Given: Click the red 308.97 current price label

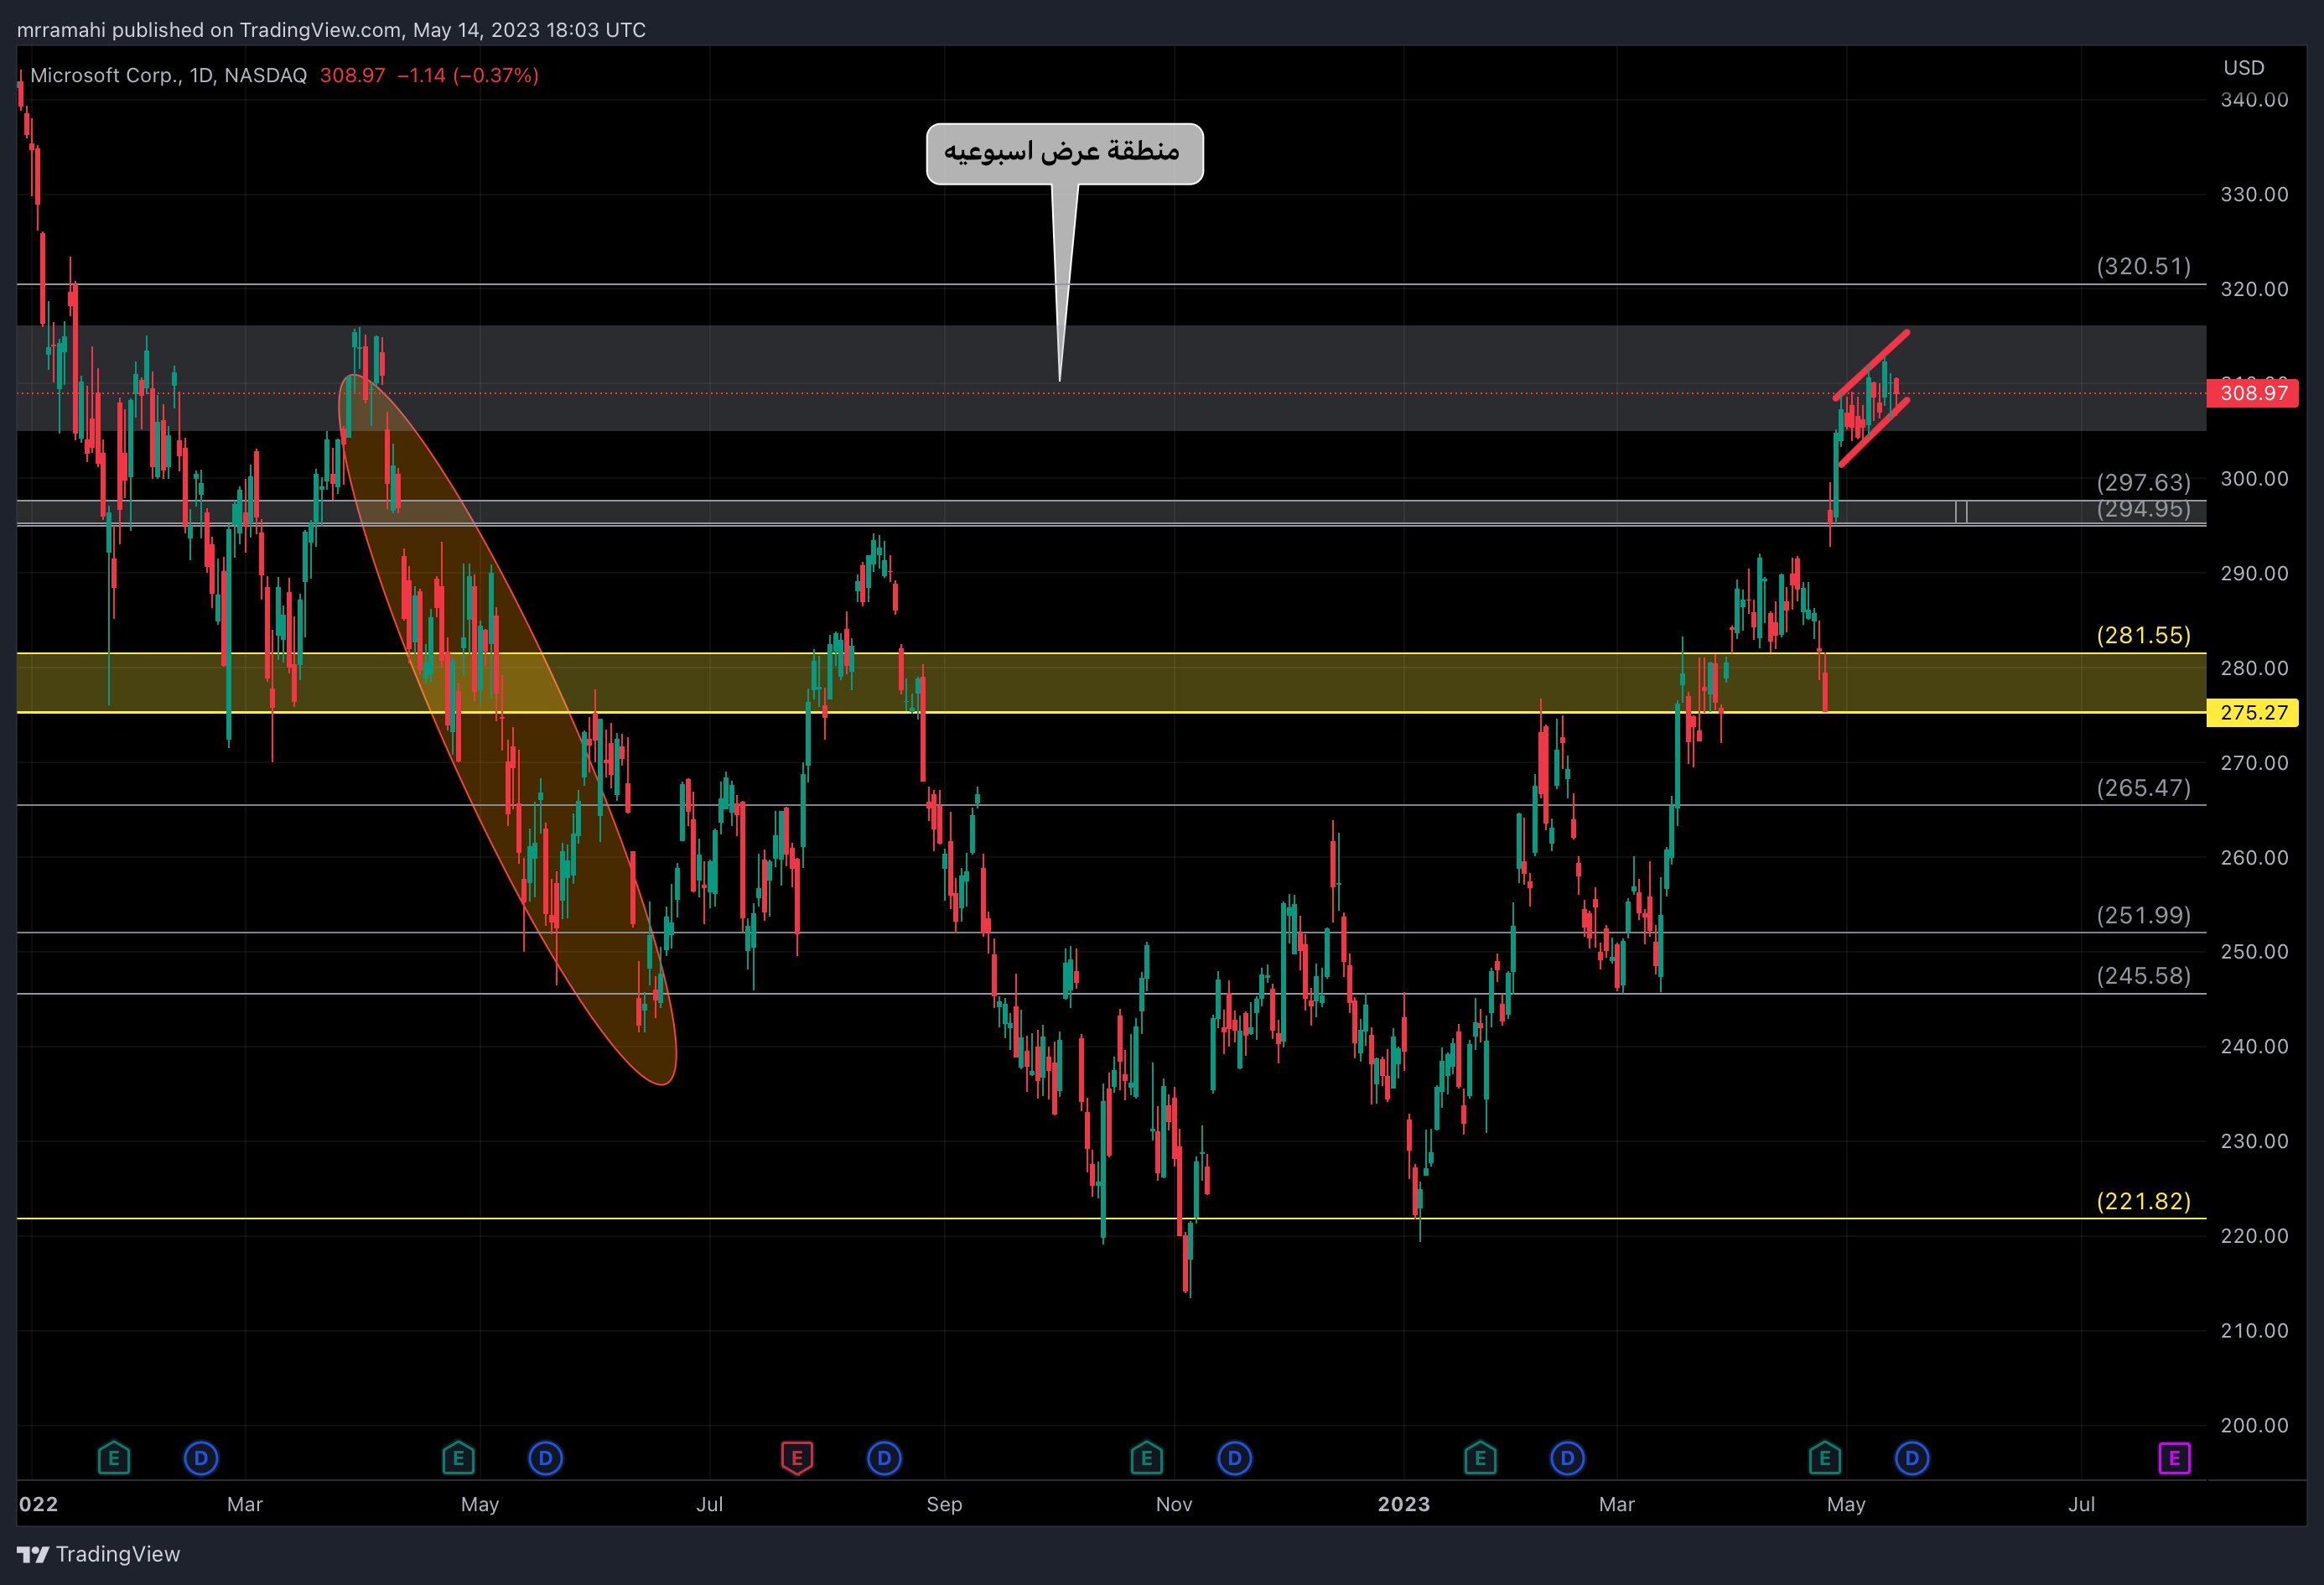Looking at the screenshot, I should [2253, 393].
